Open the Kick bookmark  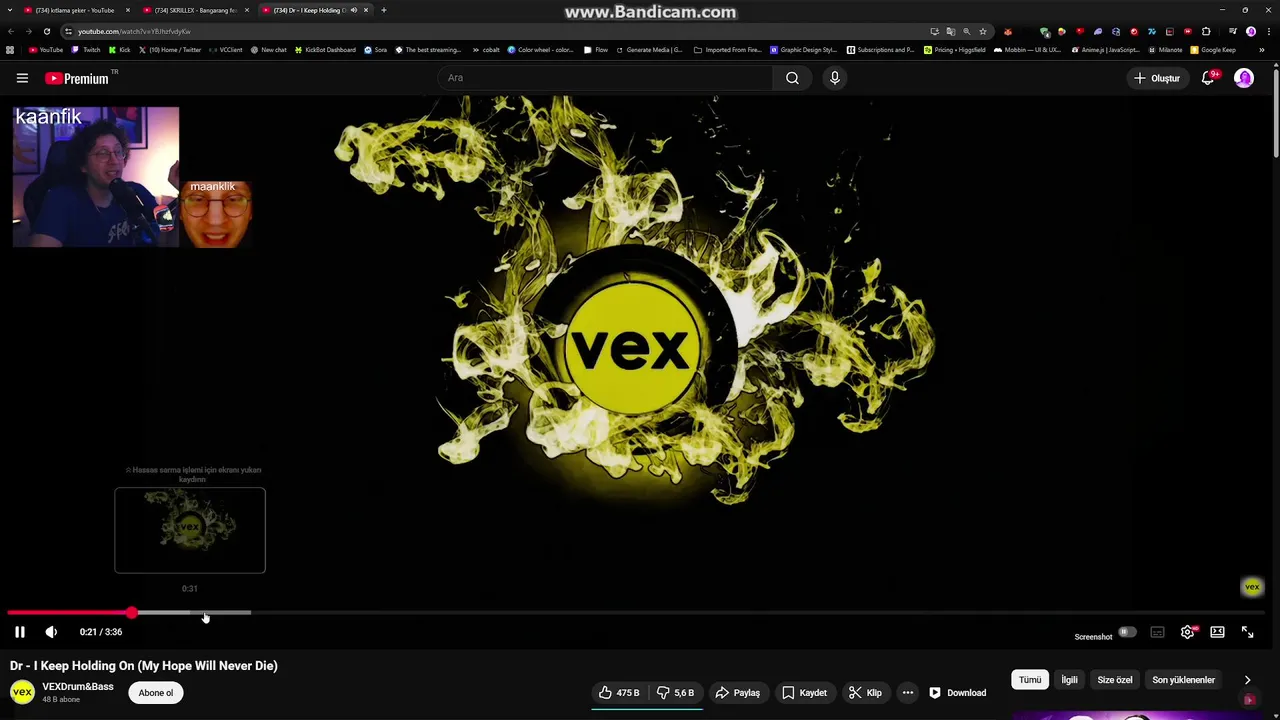click(120, 49)
